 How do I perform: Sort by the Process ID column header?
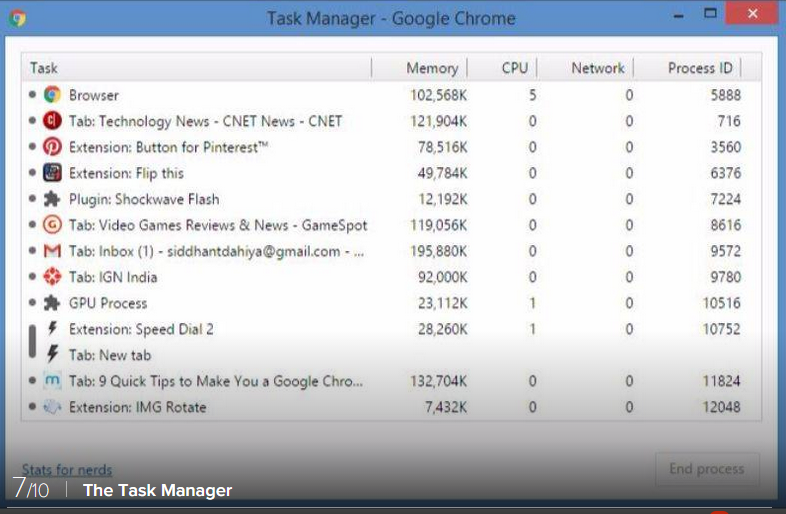(x=687, y=68)
